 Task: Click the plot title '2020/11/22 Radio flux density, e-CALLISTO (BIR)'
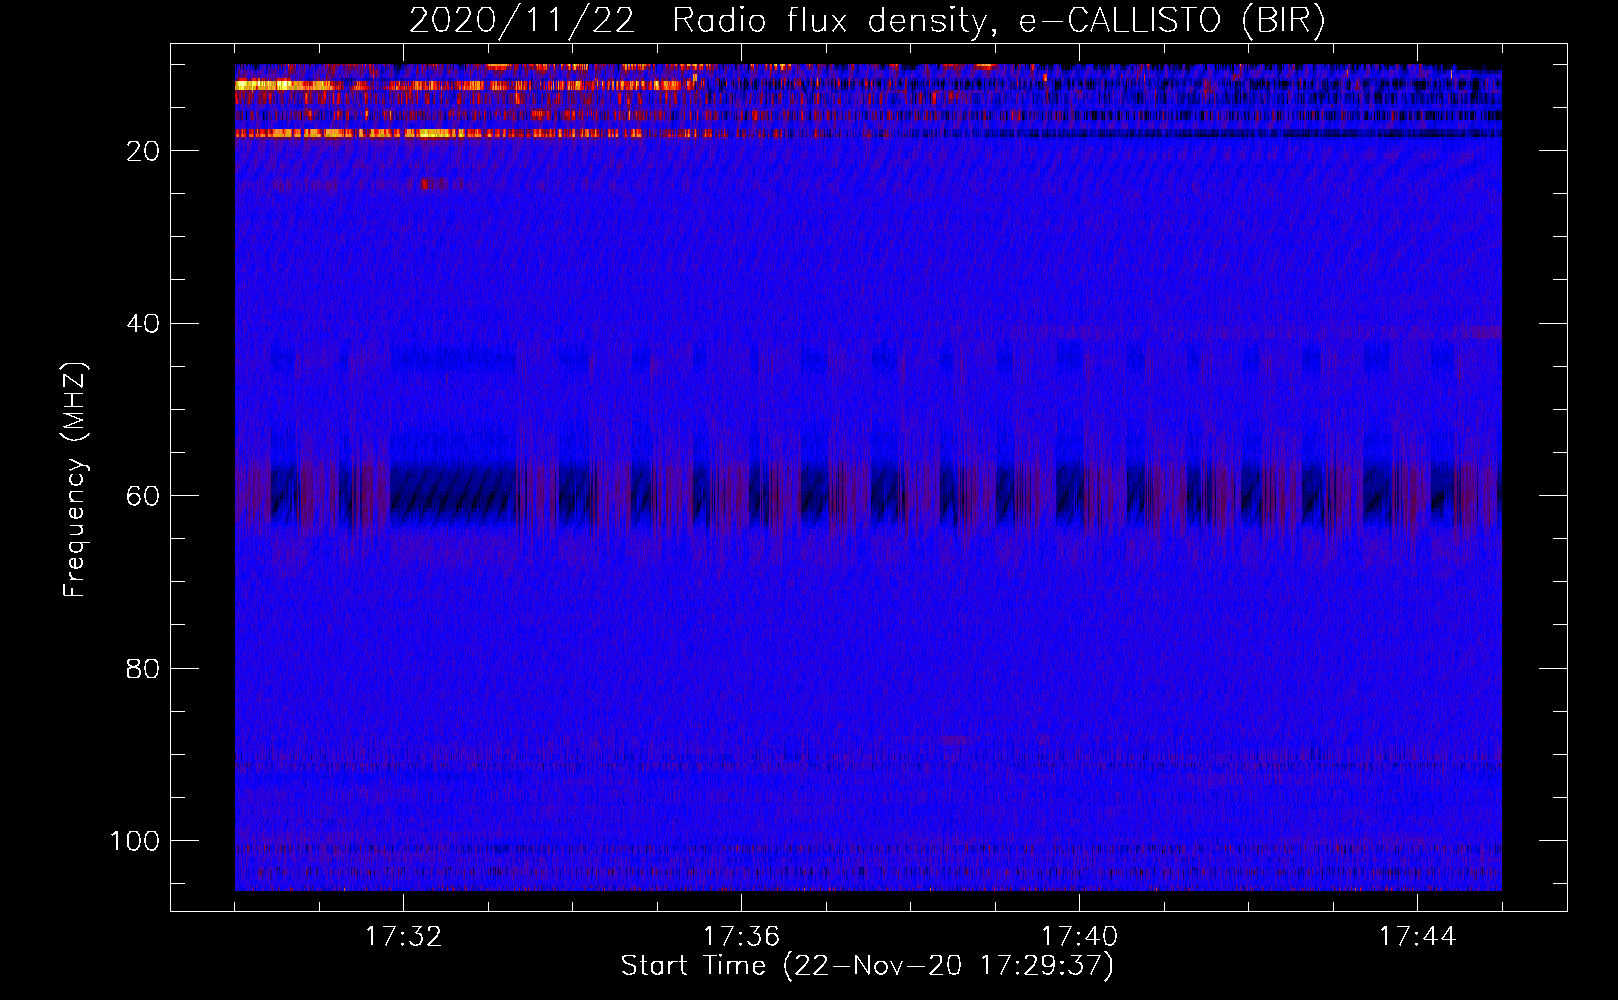[x=867, y=21]
